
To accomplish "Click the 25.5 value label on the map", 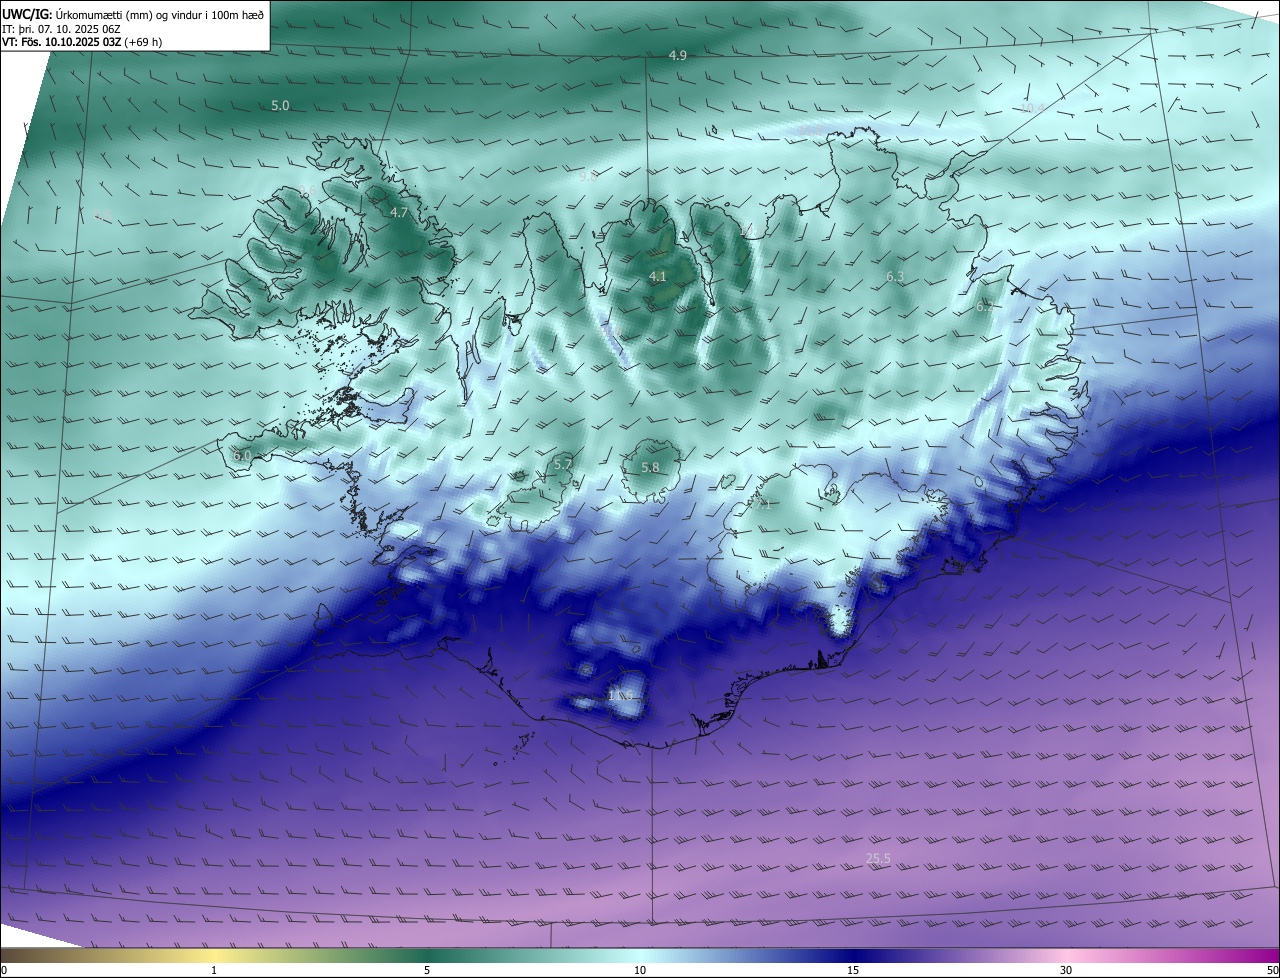I will click(878, 858).
